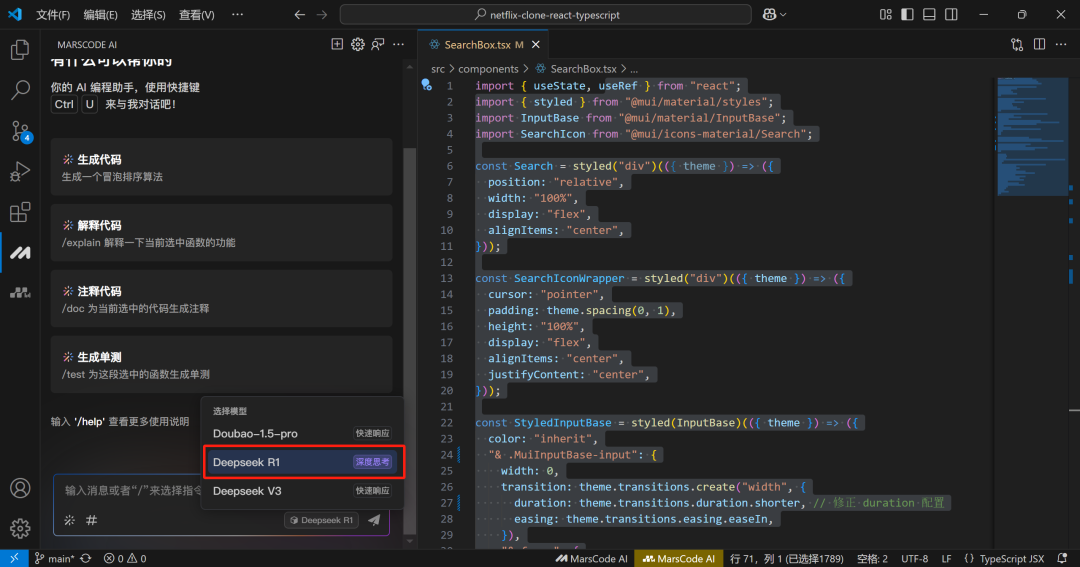
Task: Toggle the primary side bar layout button
Action: pyautogui.click(x=908, y=15)
